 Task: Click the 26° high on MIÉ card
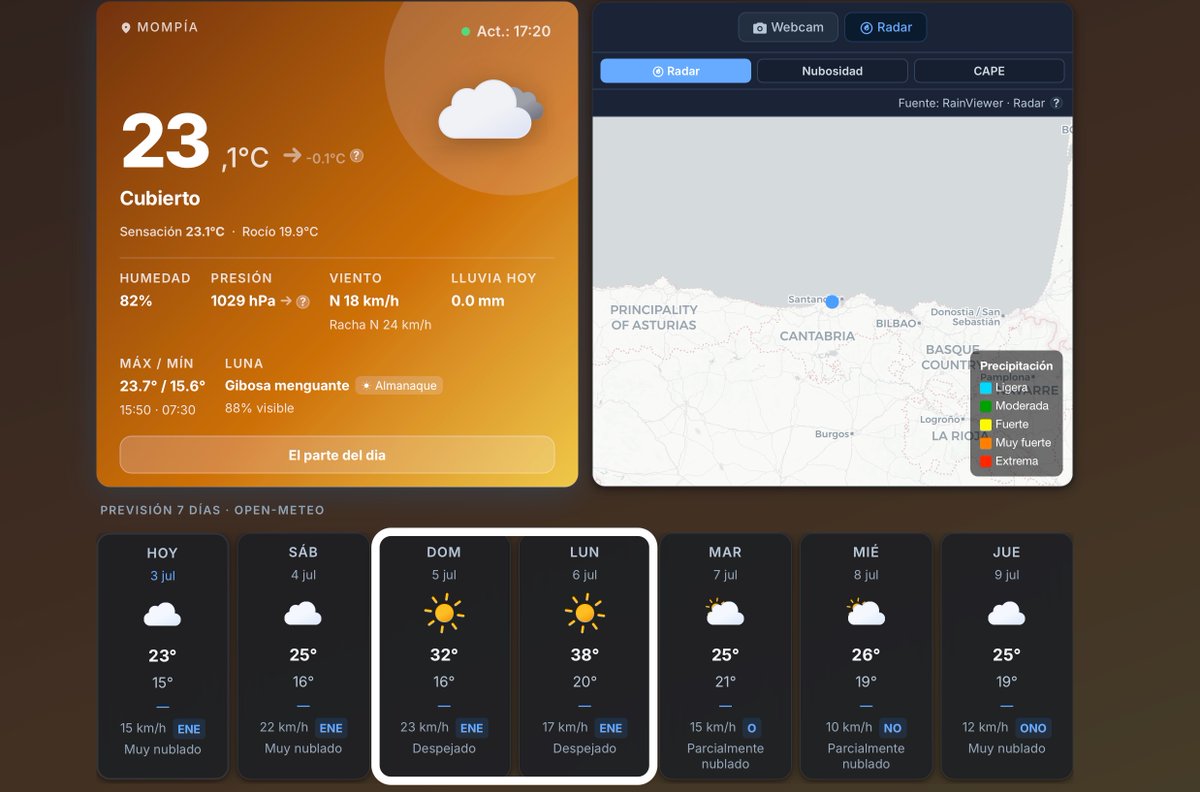coord(866,655)
